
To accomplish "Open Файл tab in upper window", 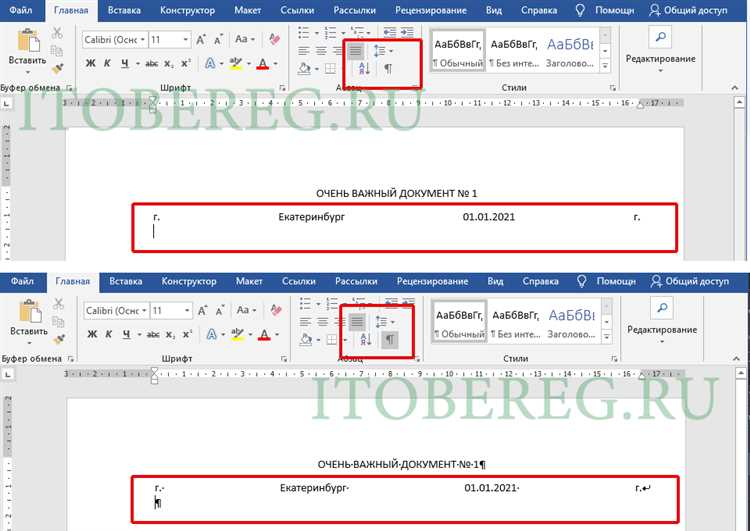I will point(21,10).
